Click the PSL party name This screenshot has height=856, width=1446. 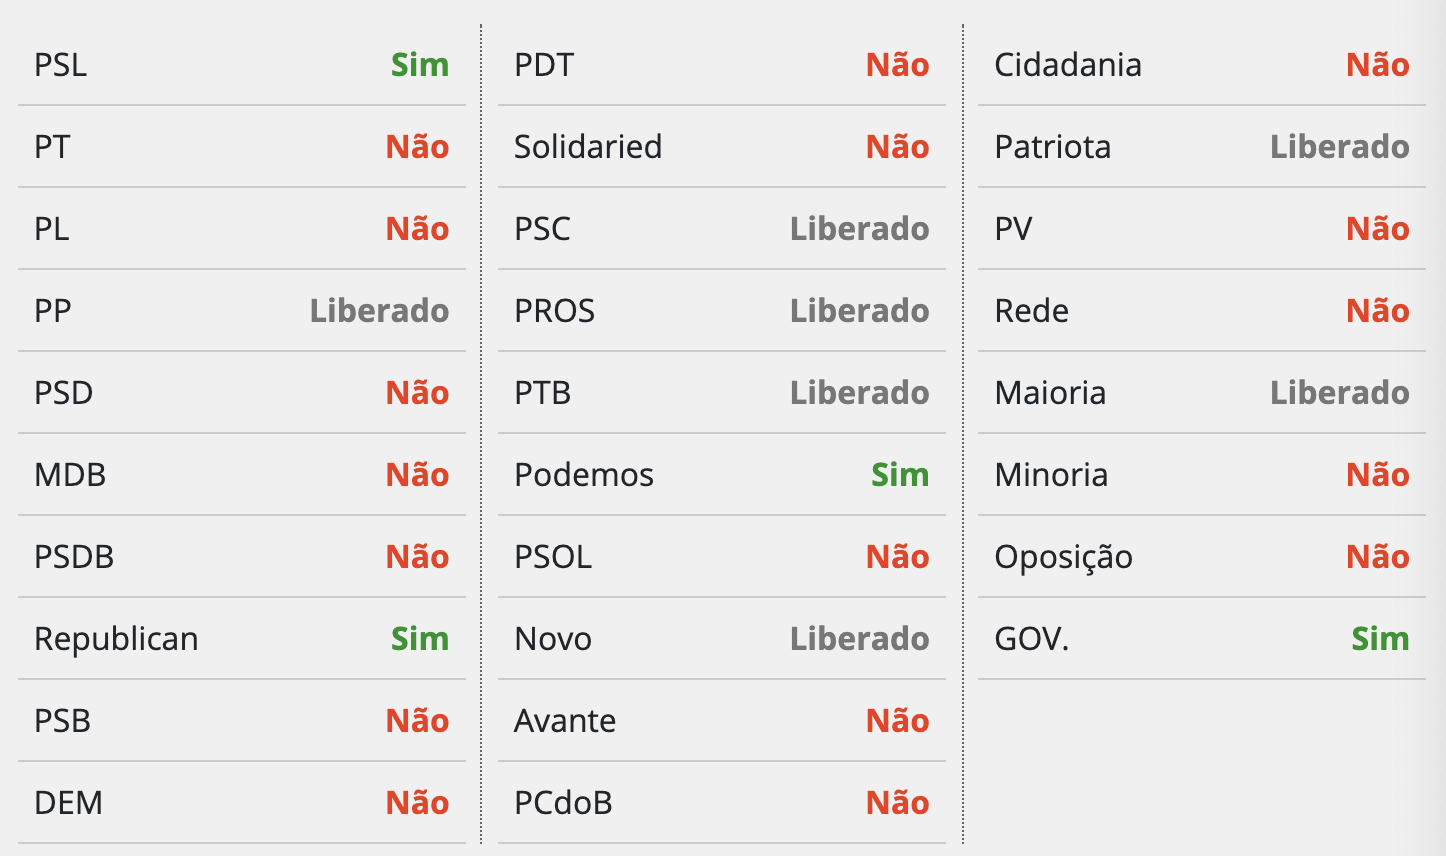60,65
